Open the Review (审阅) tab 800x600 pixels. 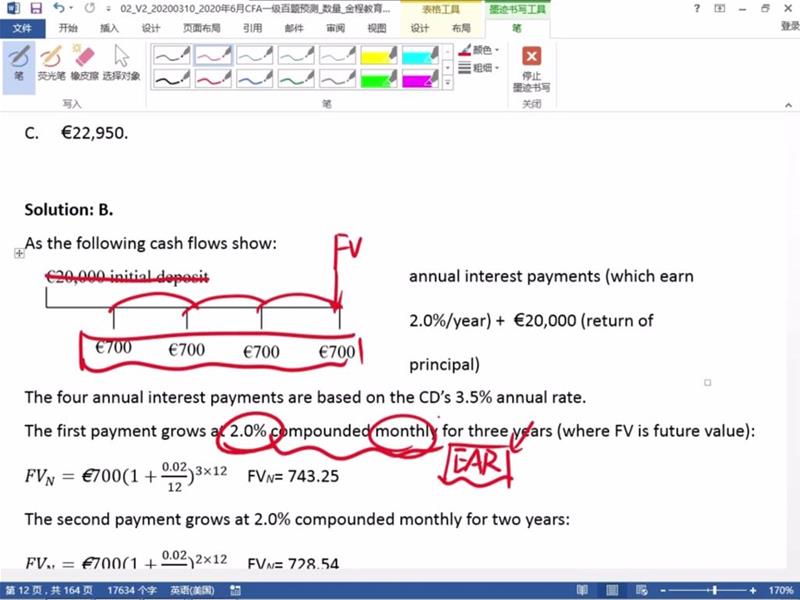coord(335,28)
